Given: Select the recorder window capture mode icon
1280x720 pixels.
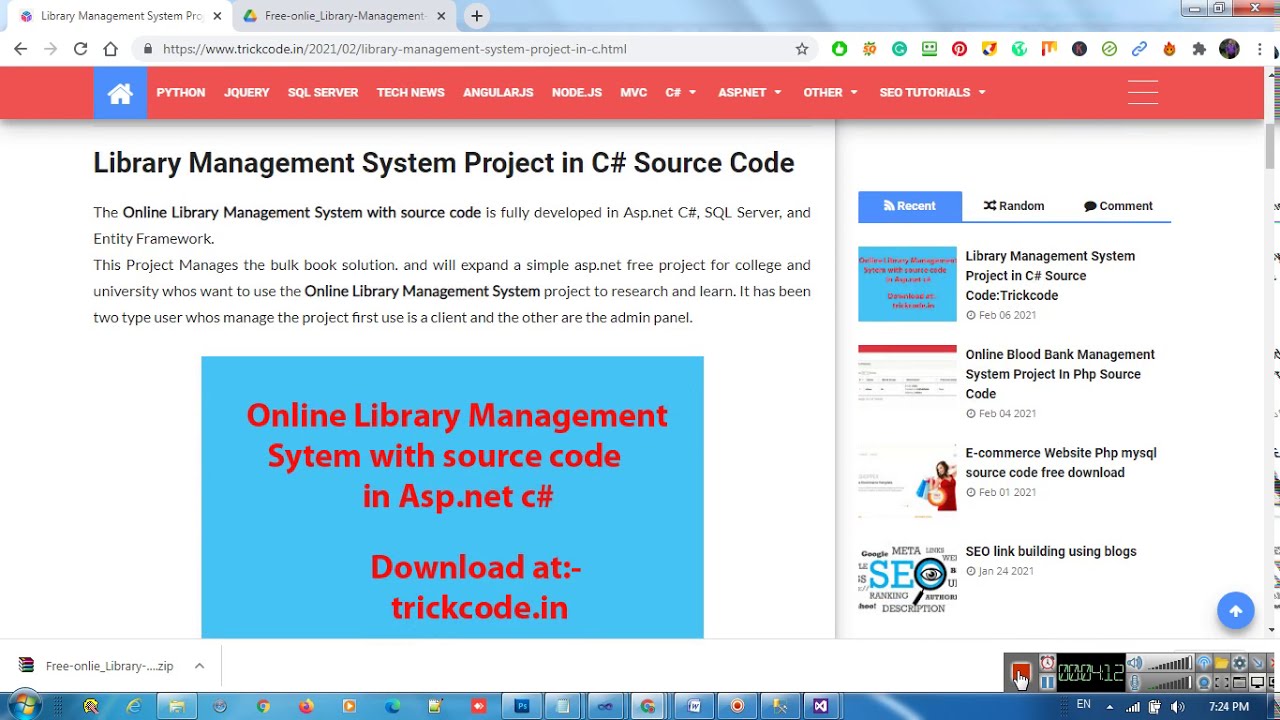Looking at the screenshot, I should (1239, 682).
